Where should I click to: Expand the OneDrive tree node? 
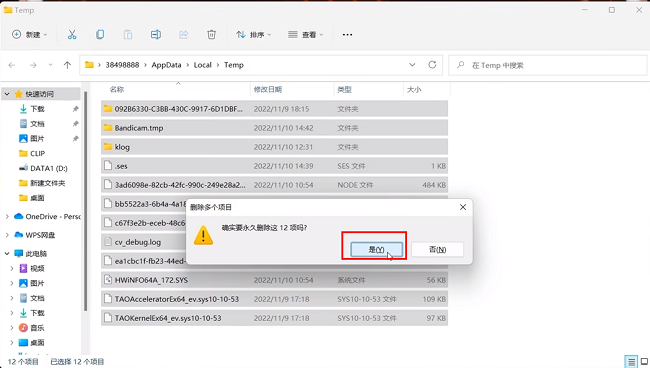7,216
